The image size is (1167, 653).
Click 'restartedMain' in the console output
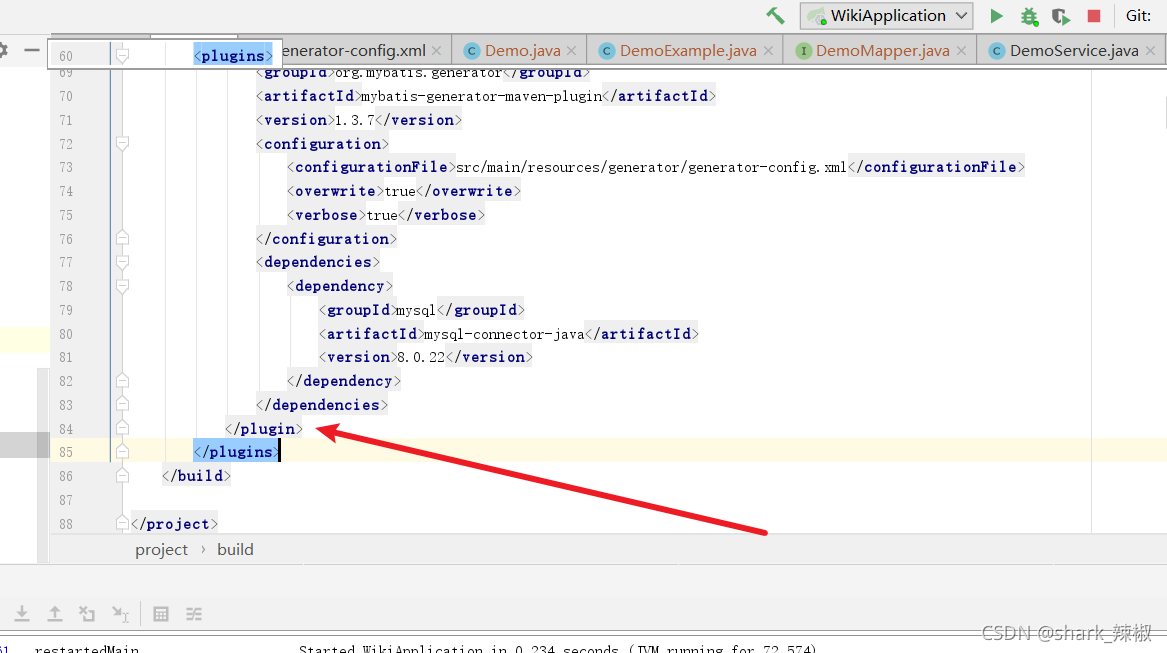[86, 649]
